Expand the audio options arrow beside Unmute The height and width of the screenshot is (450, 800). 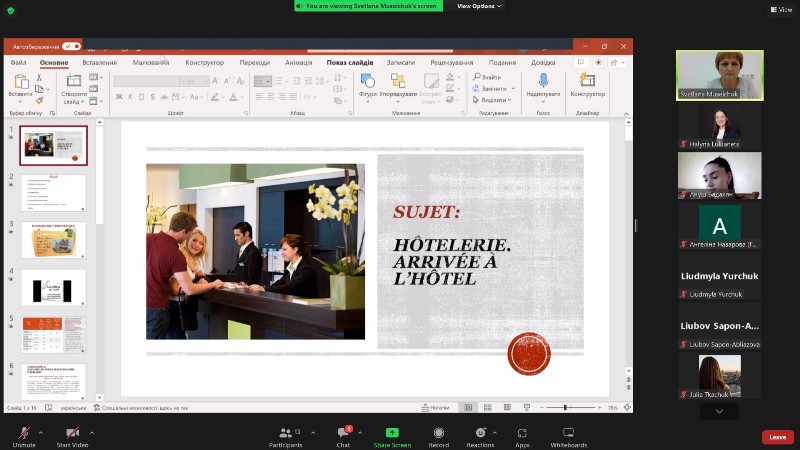click(41, 432)
